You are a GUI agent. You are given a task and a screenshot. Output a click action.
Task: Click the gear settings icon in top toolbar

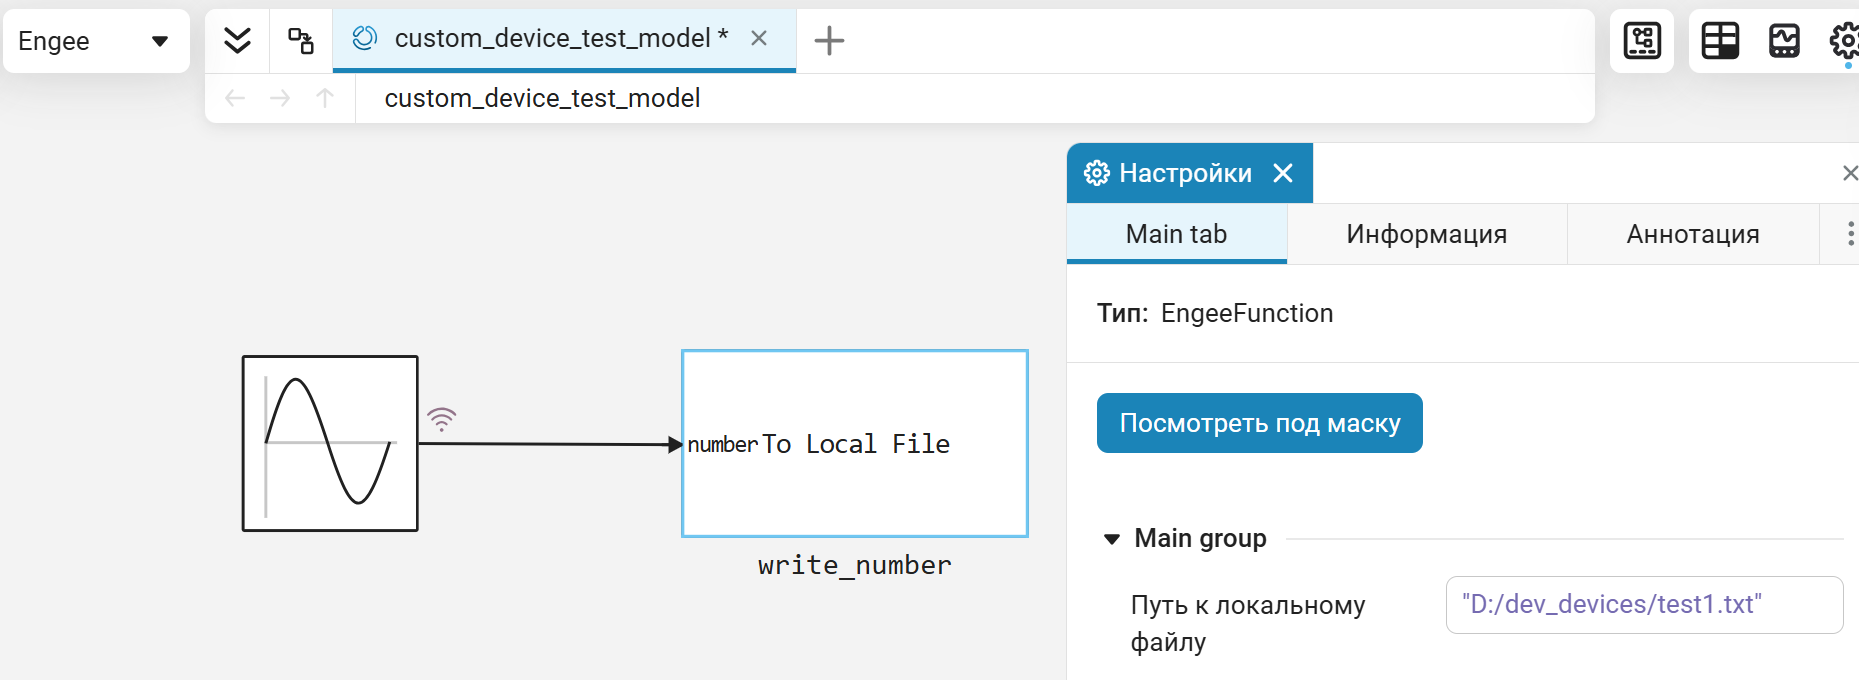click(x=1845, y=41)
